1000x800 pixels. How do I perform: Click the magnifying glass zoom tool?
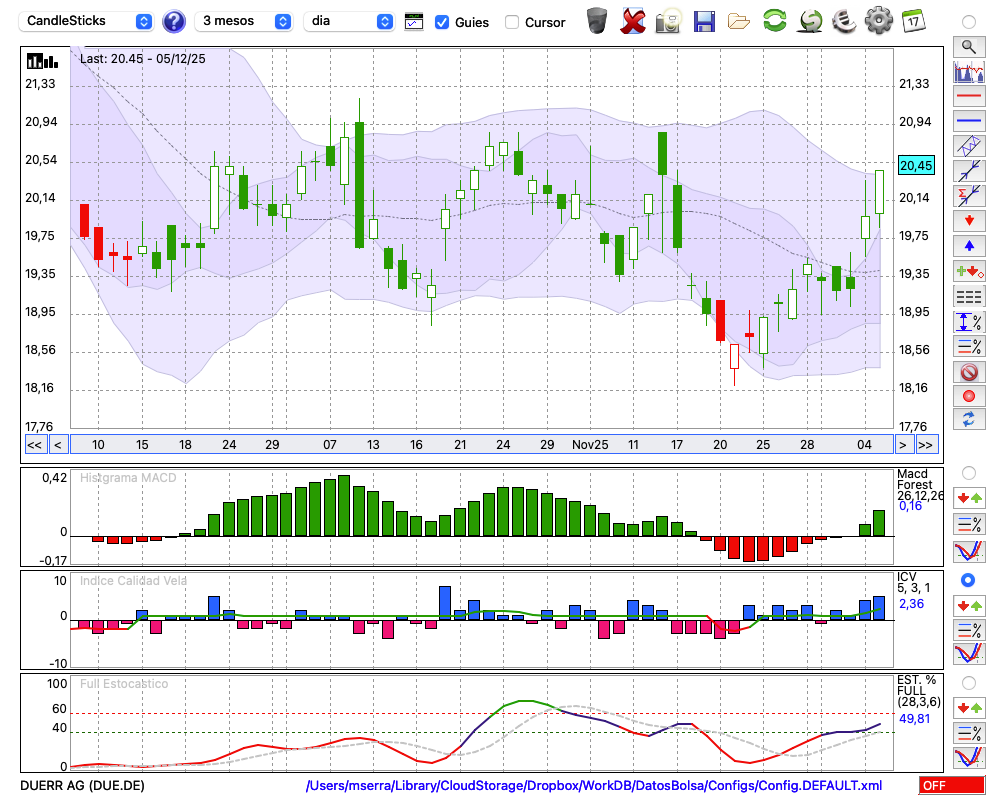pyautogui.click(x=968, y=46)
